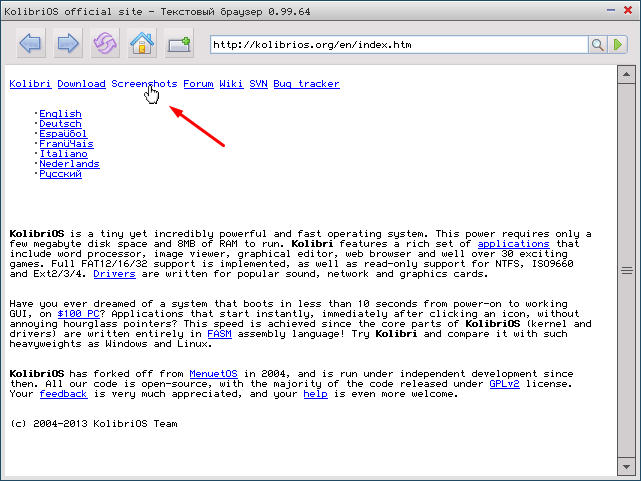Click the Back arrow button
The height and width of the screenshot is (481, 641).
point(30,44)
